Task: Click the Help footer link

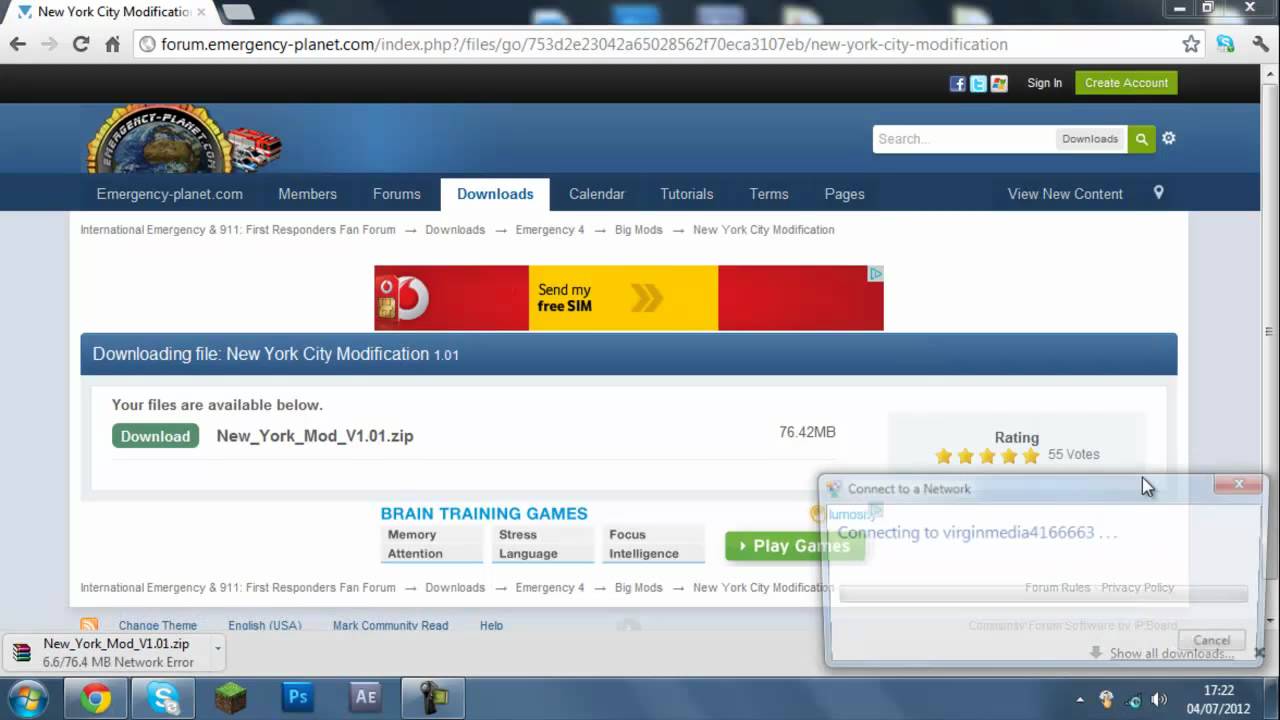Action: pyautogui.click(x=491, y=626)
